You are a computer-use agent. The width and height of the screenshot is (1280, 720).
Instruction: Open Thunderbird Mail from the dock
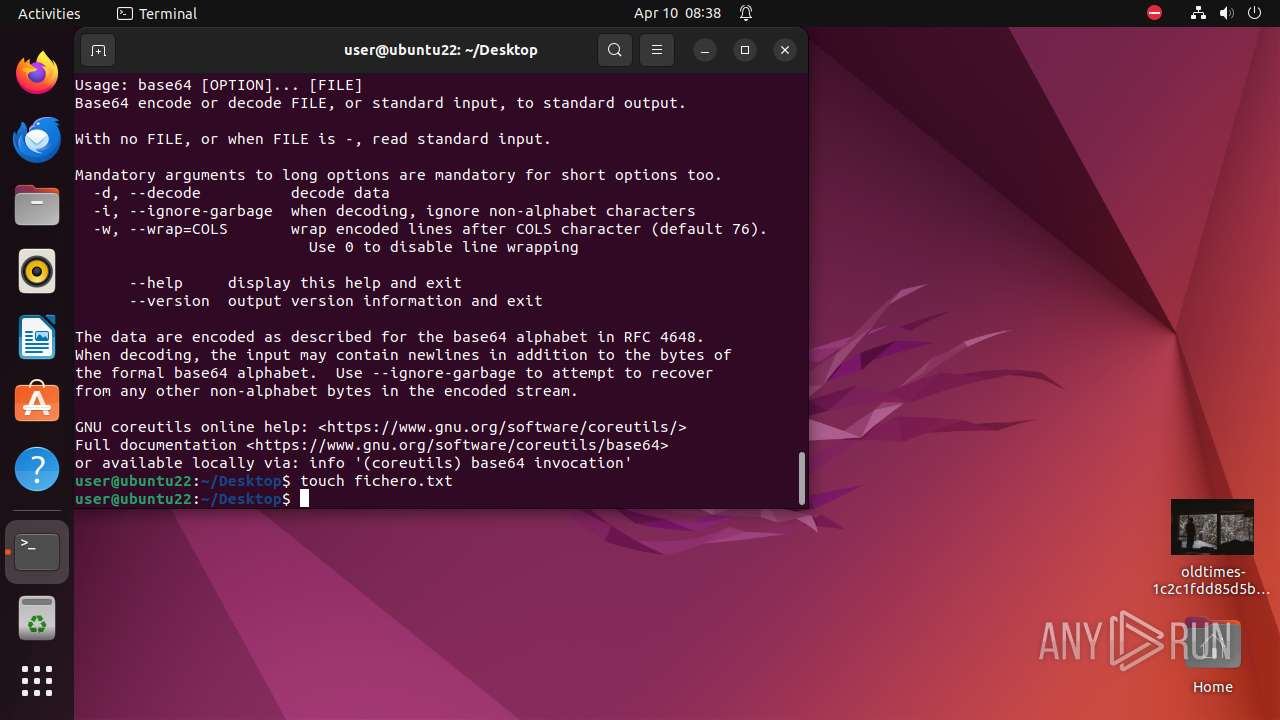pyautogui.click(x=37, y=140)
